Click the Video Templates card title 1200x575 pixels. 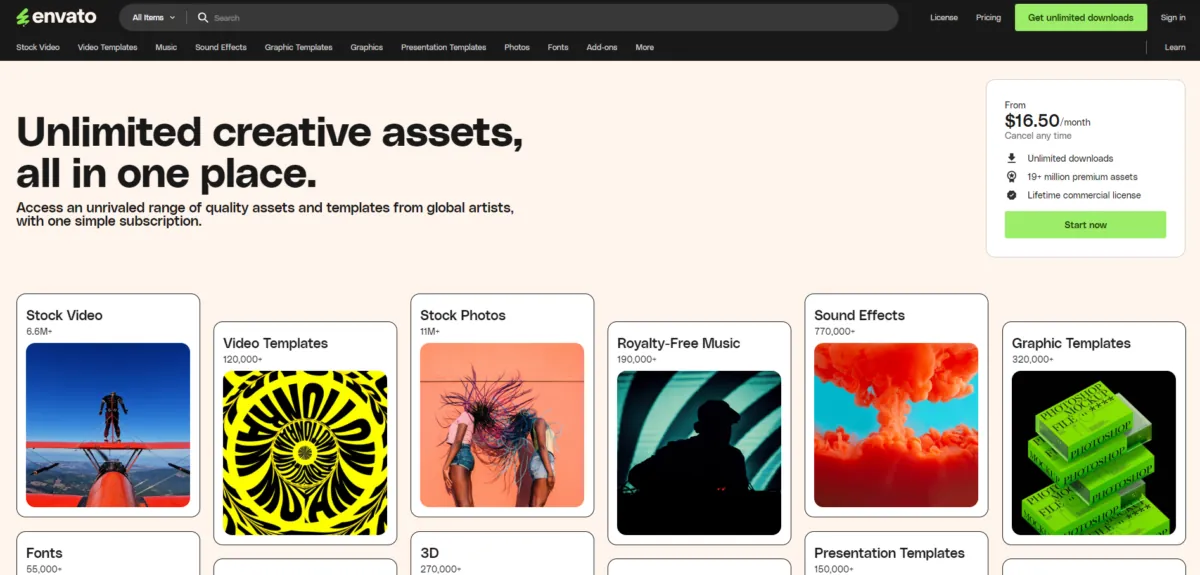point(275,343)
